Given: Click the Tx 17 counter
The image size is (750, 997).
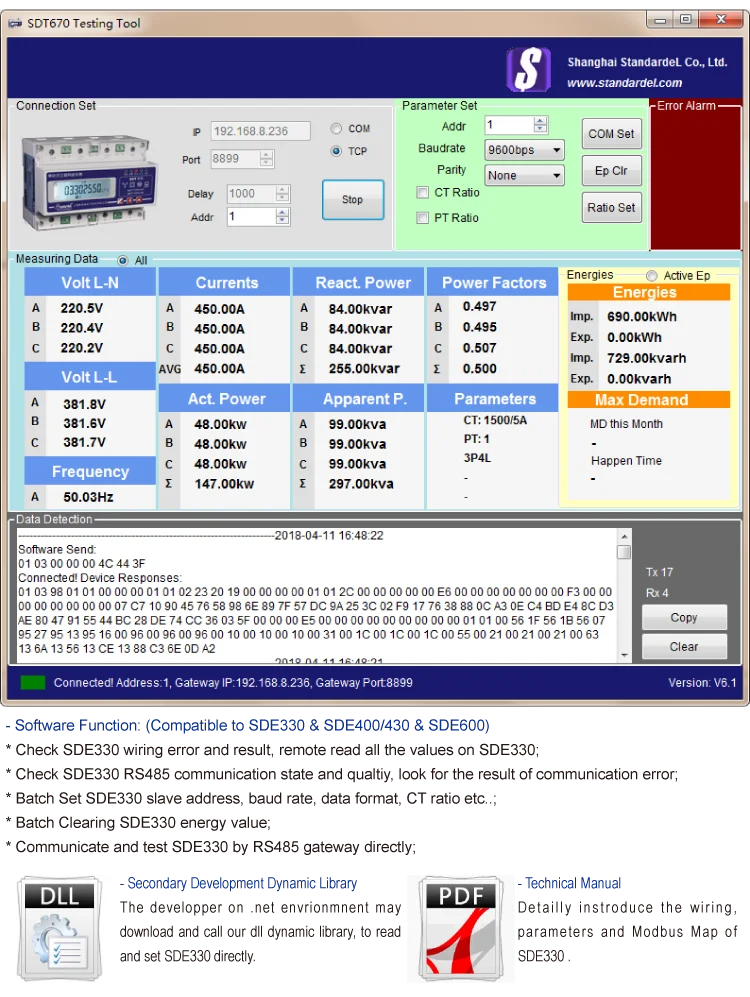Looking at the screenshot, I should click(x=659, y=572).
